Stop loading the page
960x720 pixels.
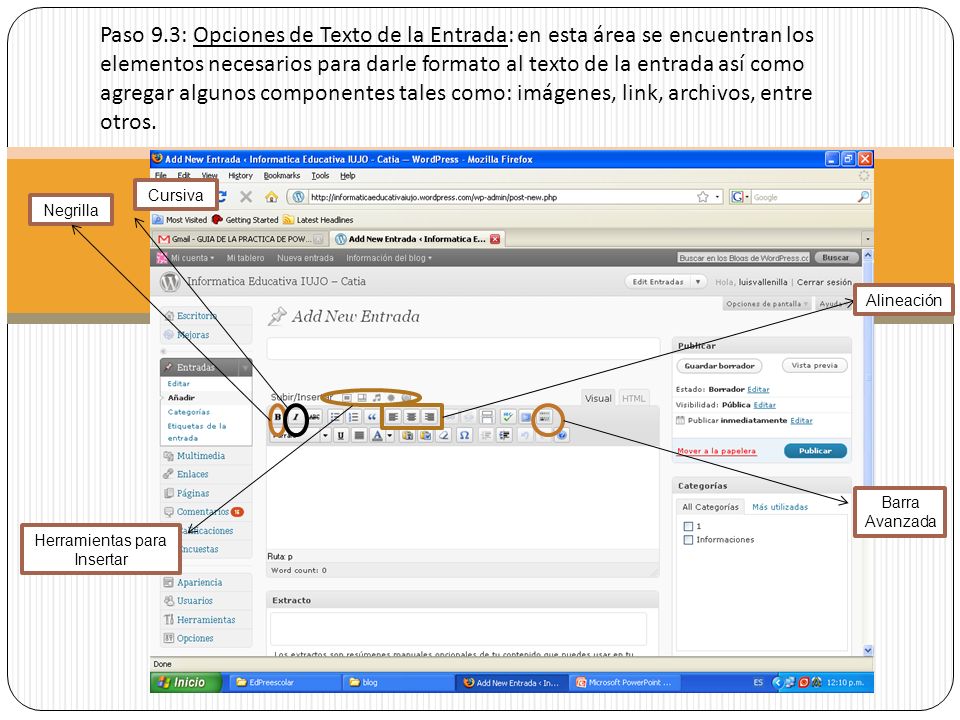pos(246,197)
